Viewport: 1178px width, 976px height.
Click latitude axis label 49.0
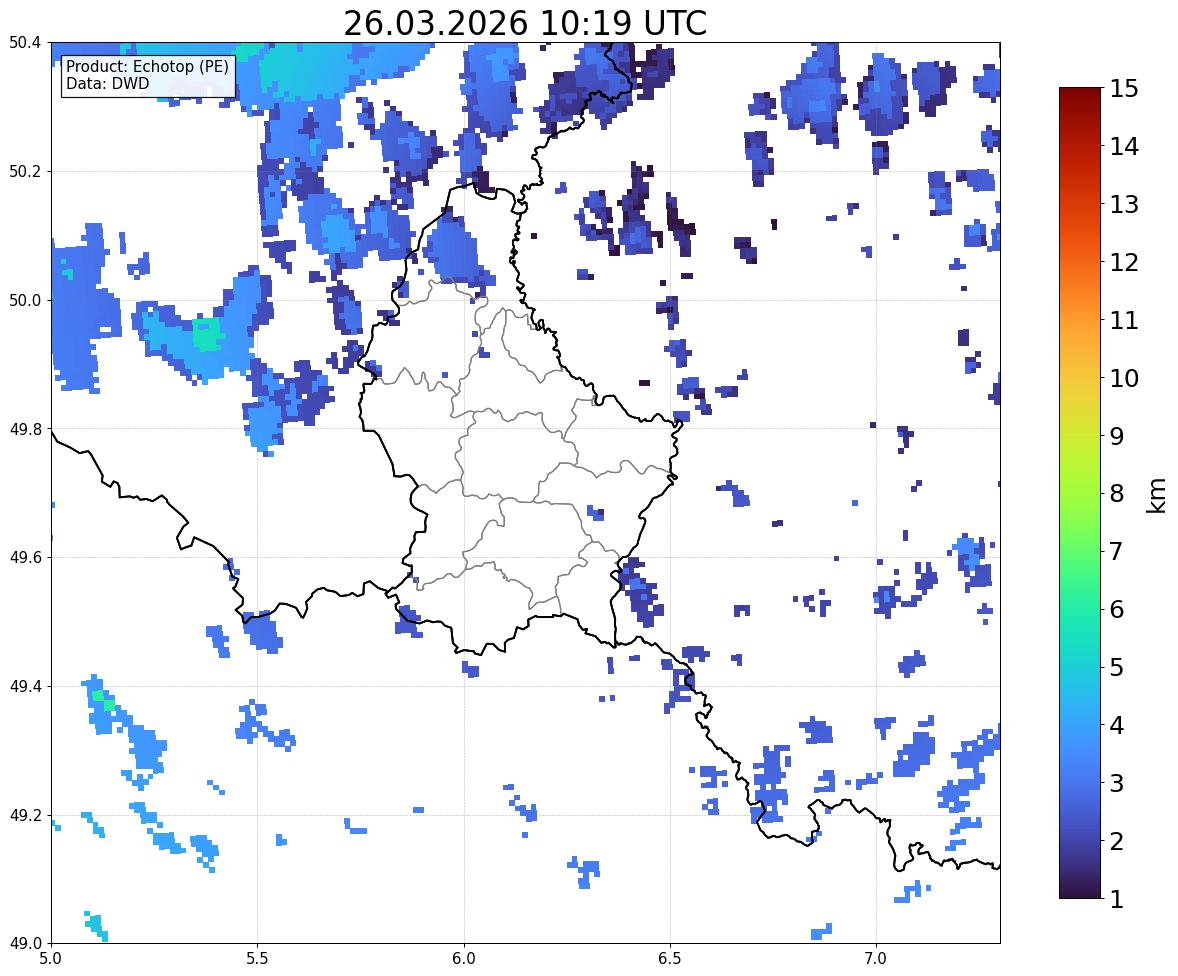pyautogui.click(x=25, y=944)
